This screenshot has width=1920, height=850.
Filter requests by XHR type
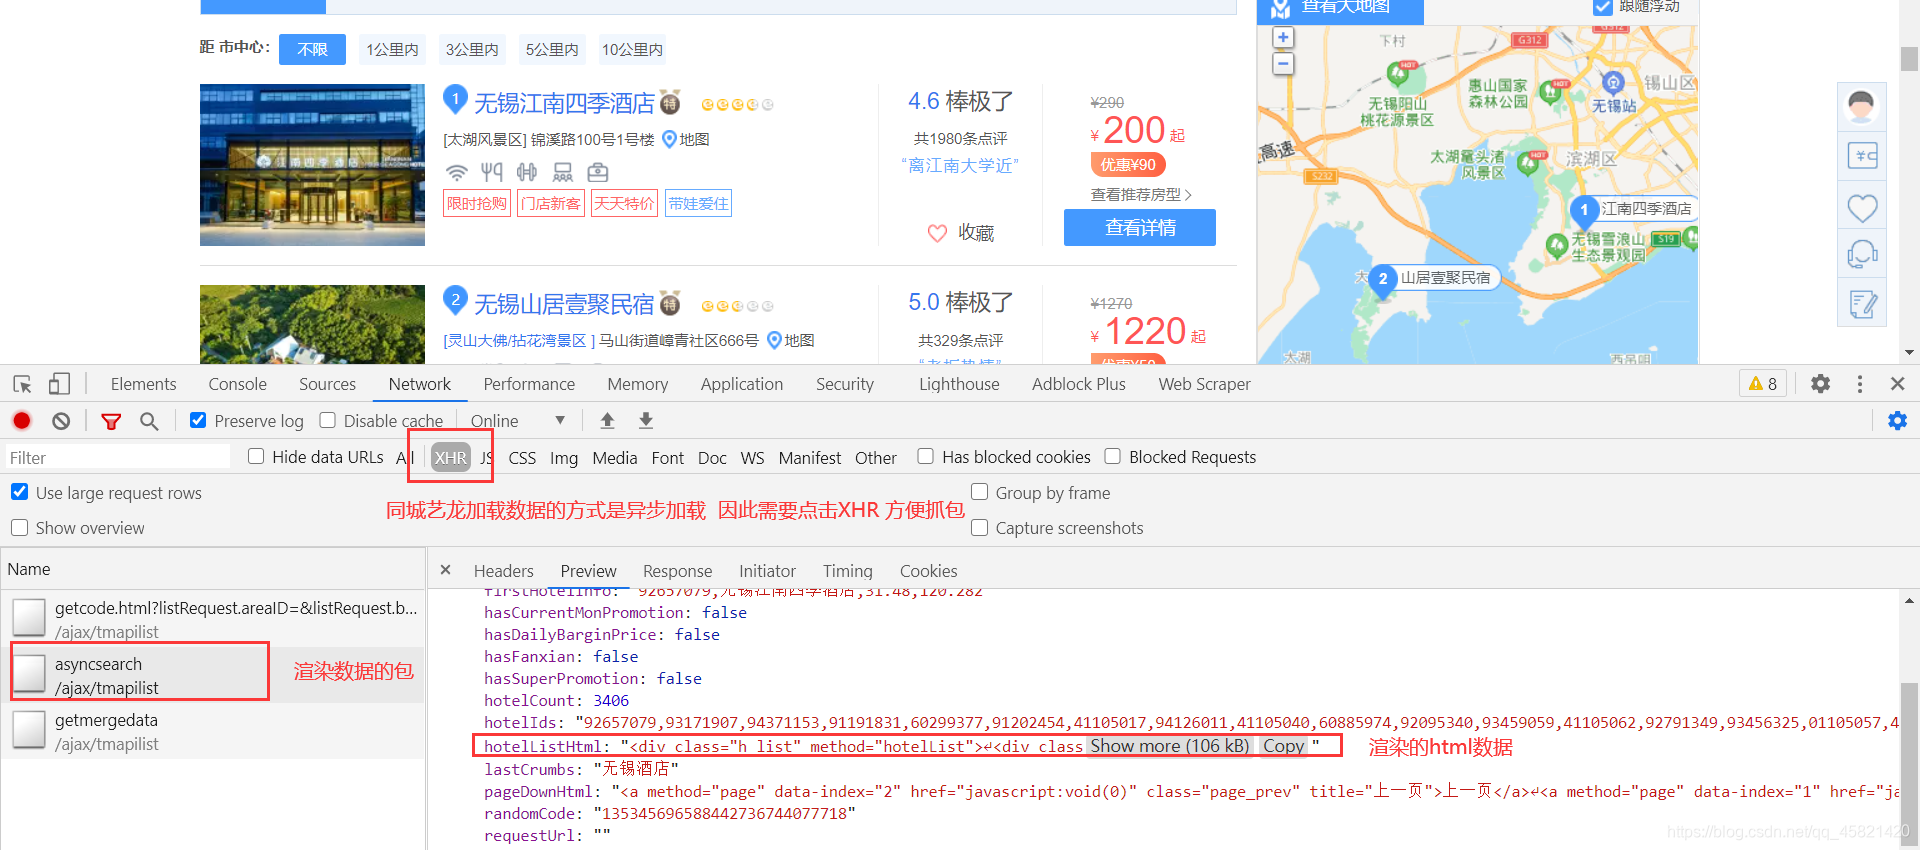(x=450, y=458)
